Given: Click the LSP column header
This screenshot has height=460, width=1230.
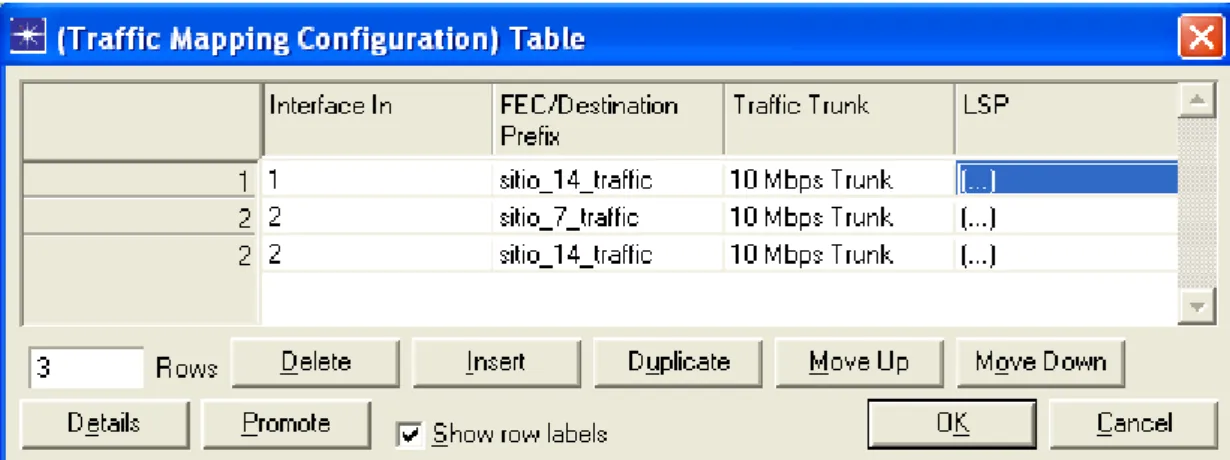Looking at the screenshot, I should point(1066,119).
